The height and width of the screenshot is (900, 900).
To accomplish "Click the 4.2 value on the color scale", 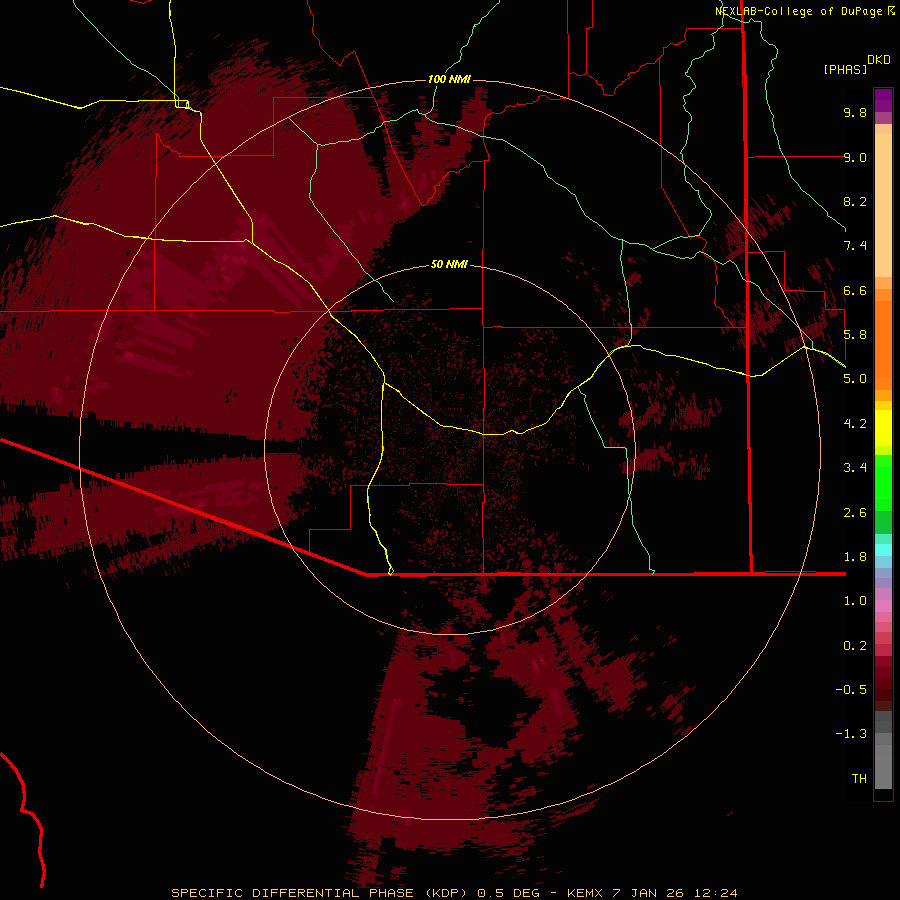I will pyautogui.click(x=855, y=423).
